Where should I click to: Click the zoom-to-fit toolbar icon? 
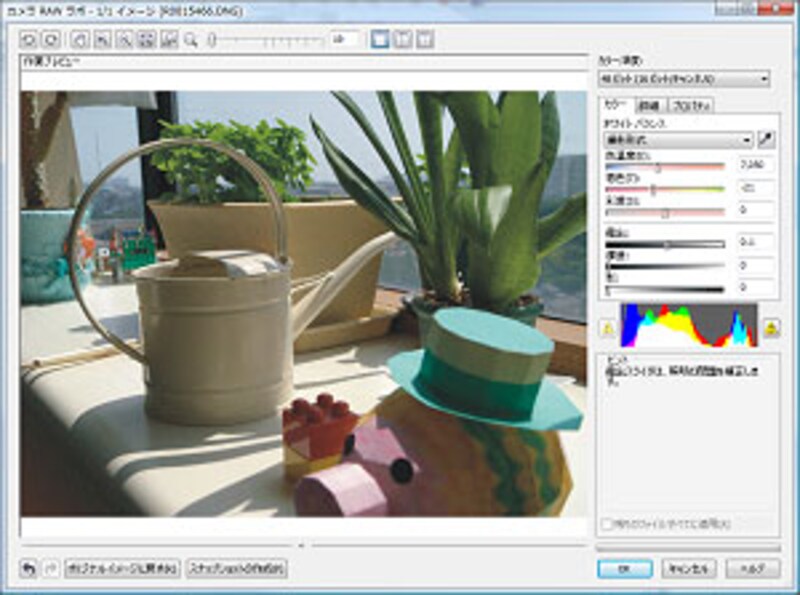pos(146,39)
